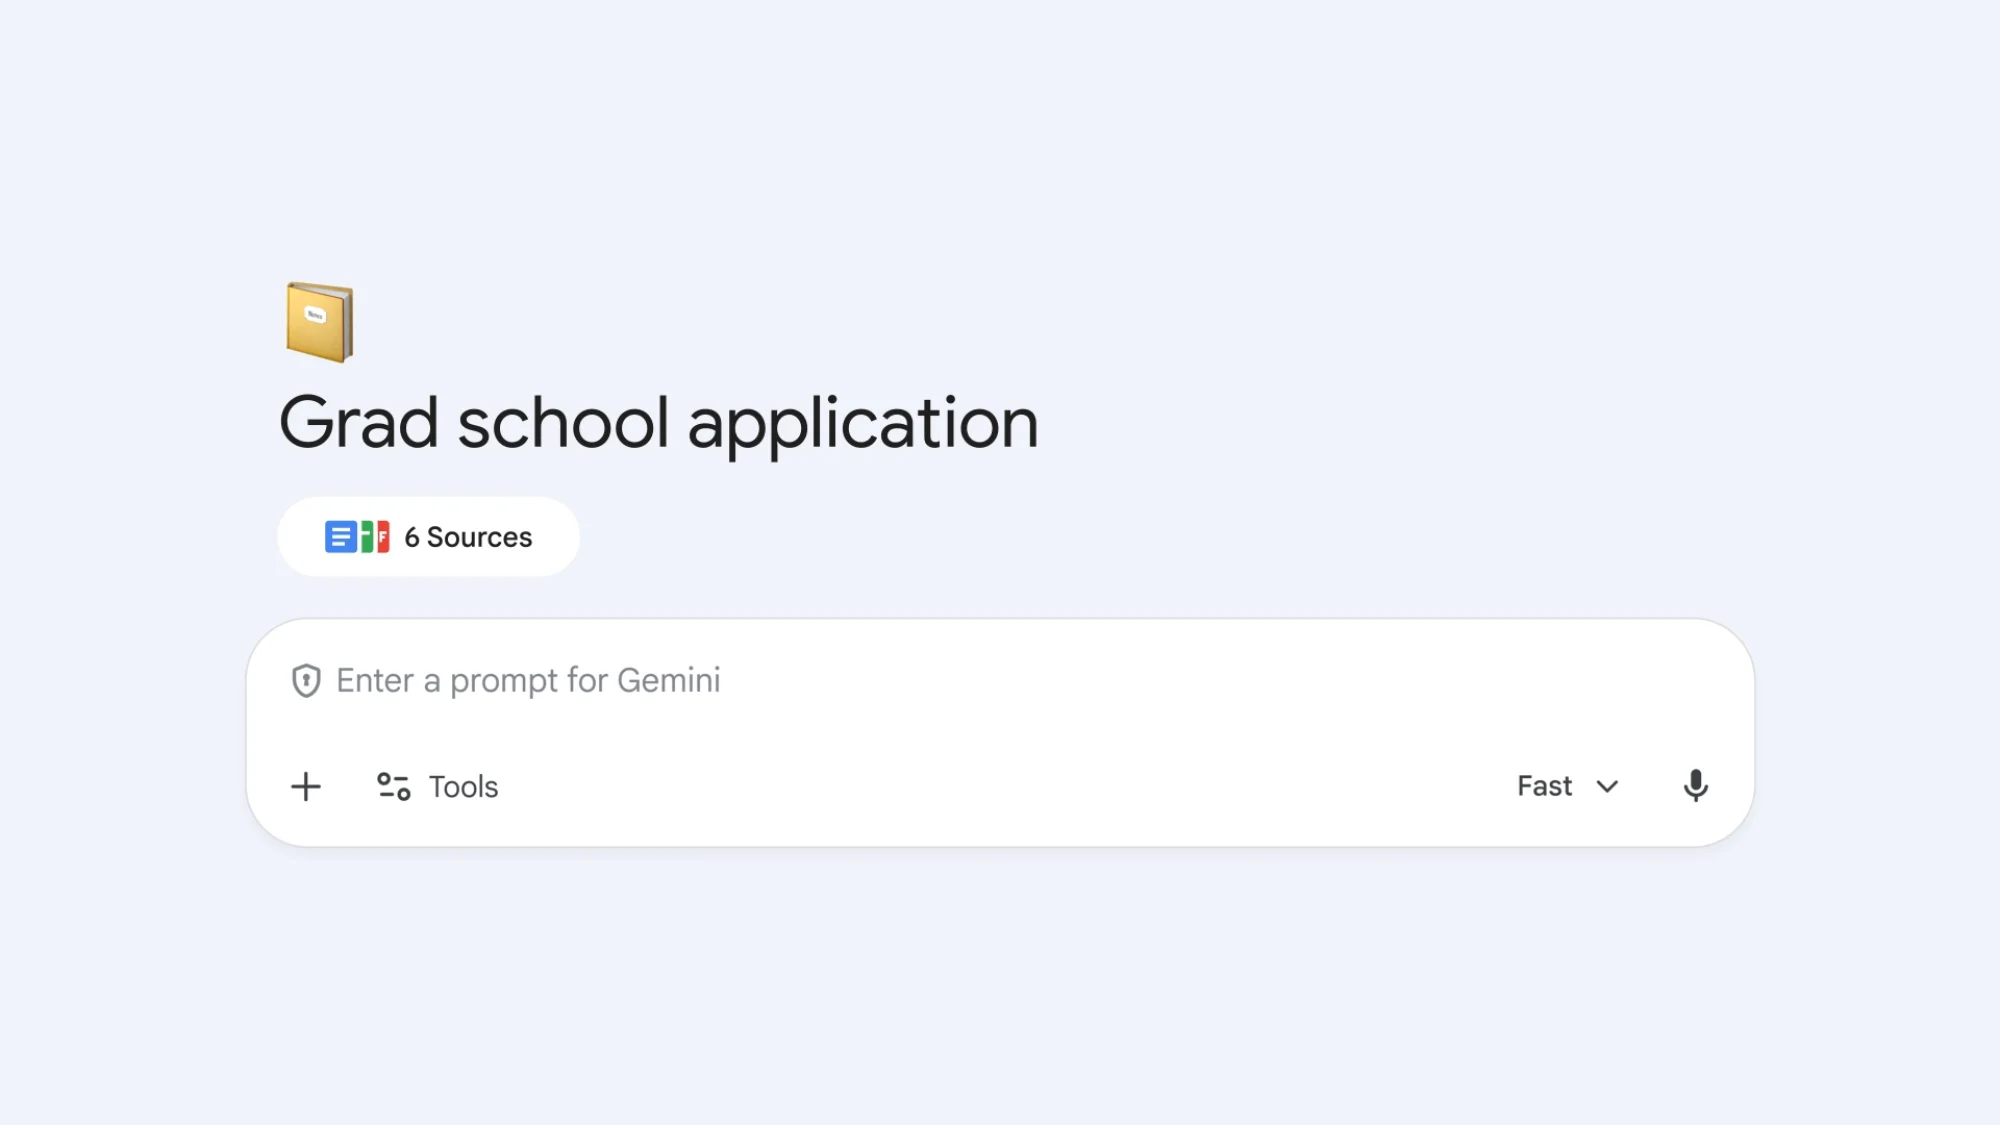2000x1125 pixels.
Task: Open Tools using its sliders icon
Action: [393, 787]
